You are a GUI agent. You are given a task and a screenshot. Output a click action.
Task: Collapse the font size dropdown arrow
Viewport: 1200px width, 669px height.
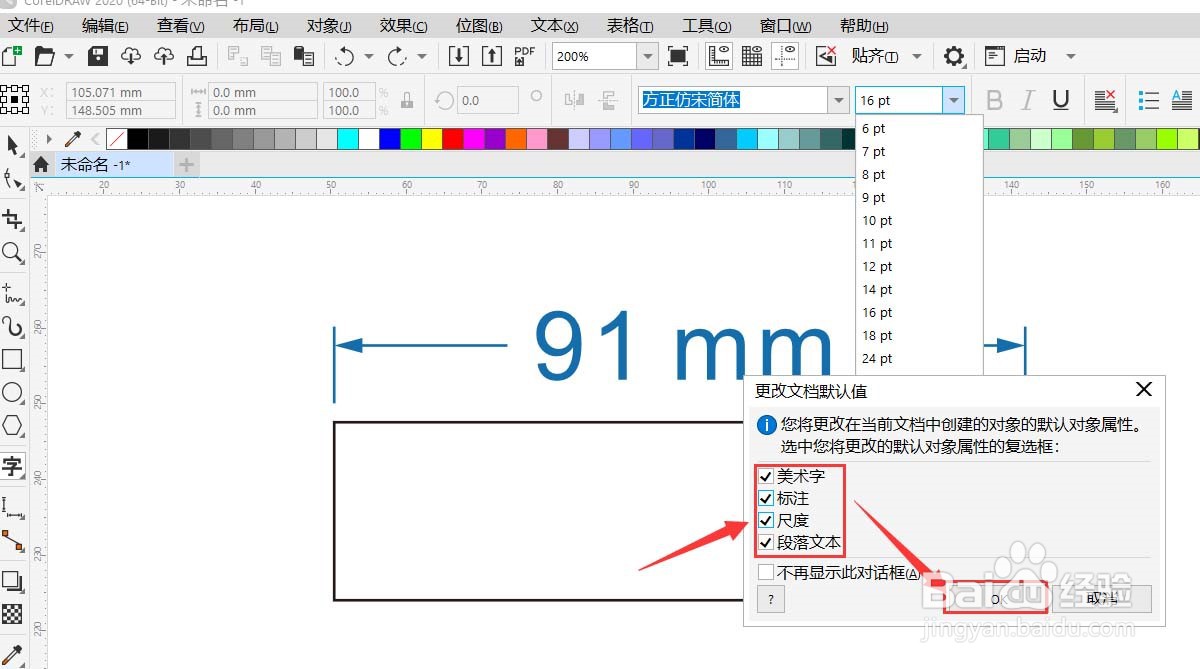pos(954,100)
